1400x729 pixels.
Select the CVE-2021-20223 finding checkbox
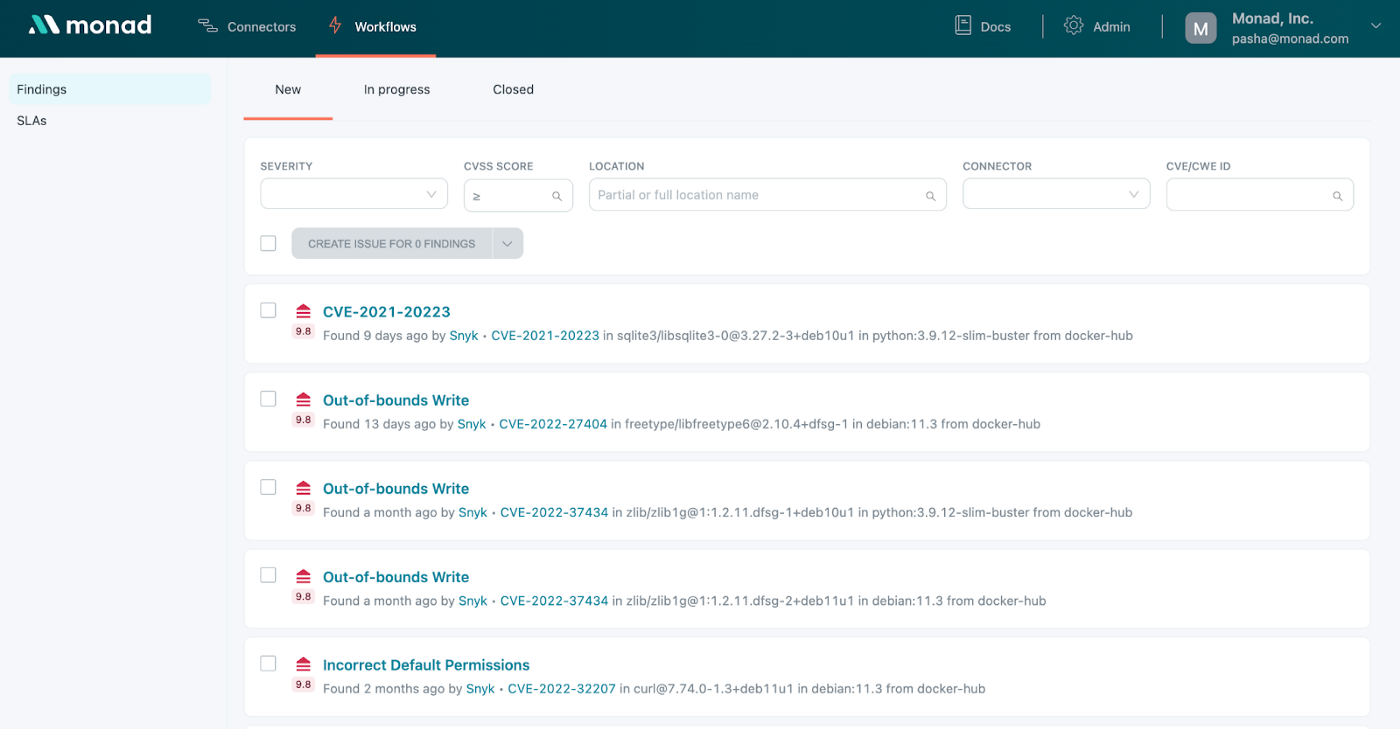coord(268,310)
